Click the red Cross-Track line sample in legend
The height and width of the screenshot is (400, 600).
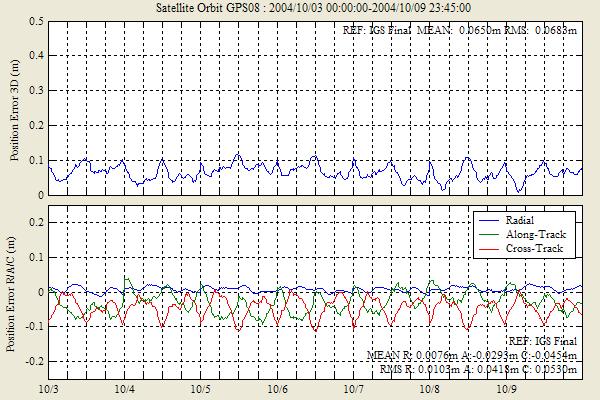(x=487, y=246)
